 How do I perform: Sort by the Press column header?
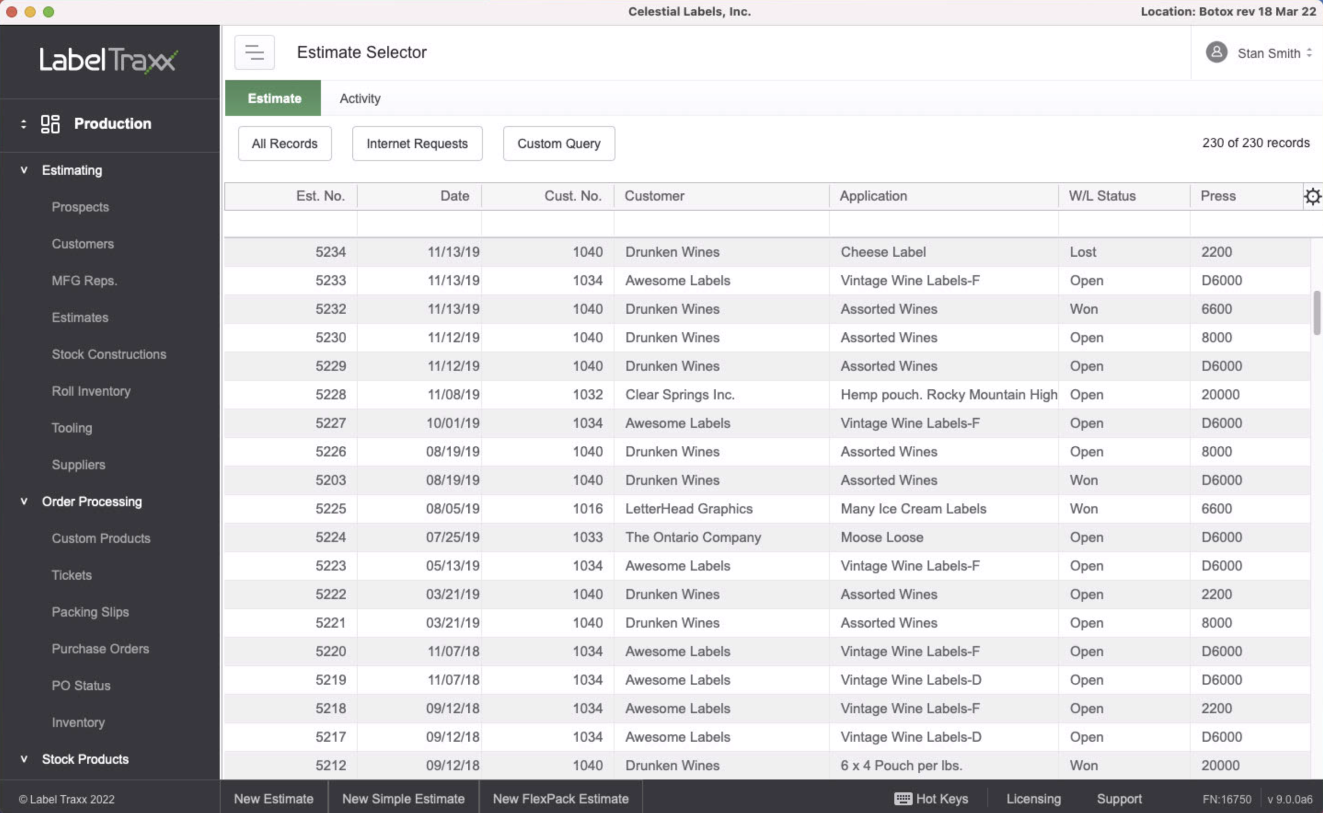(x=1246, y=196)
